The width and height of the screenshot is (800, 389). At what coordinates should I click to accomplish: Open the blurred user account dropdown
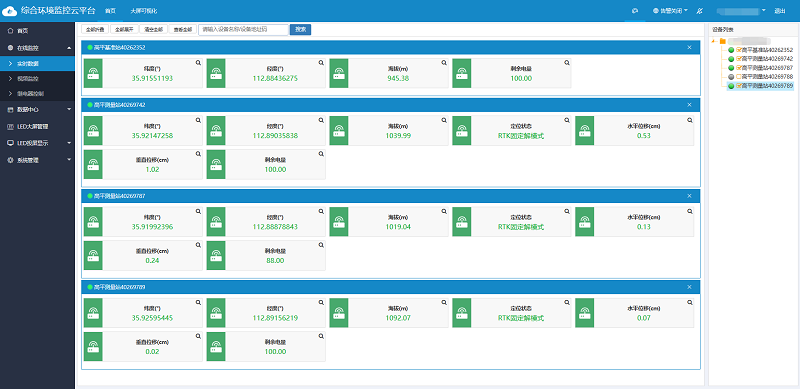(741, 10)
